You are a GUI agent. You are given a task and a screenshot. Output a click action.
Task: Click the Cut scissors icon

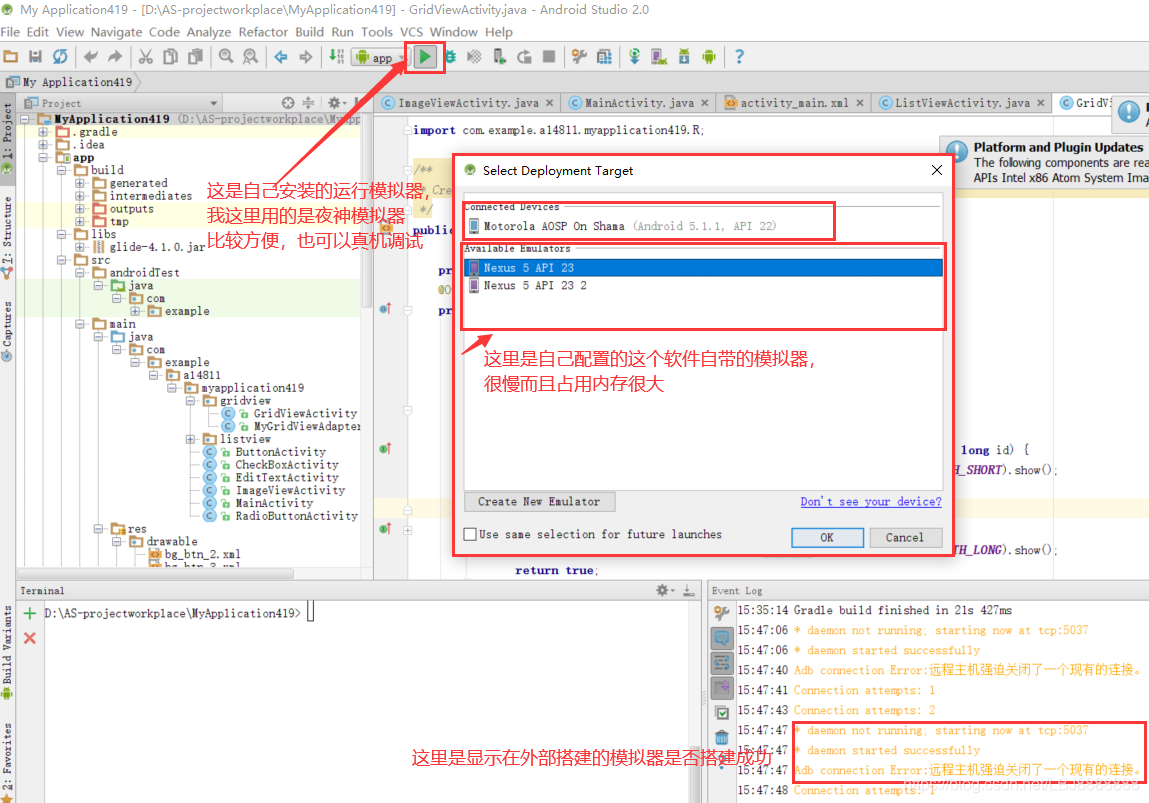click(x=146, y=56)
